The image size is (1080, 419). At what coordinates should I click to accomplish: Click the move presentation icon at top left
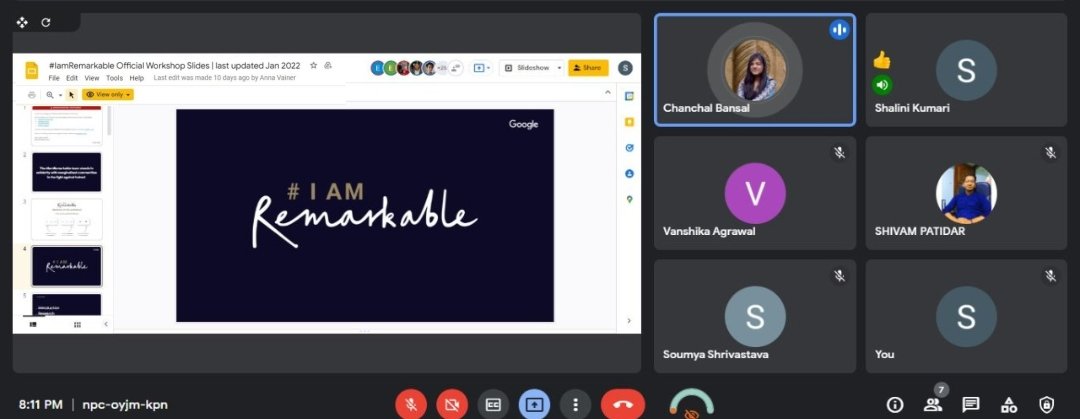click(x=22, y=22)
